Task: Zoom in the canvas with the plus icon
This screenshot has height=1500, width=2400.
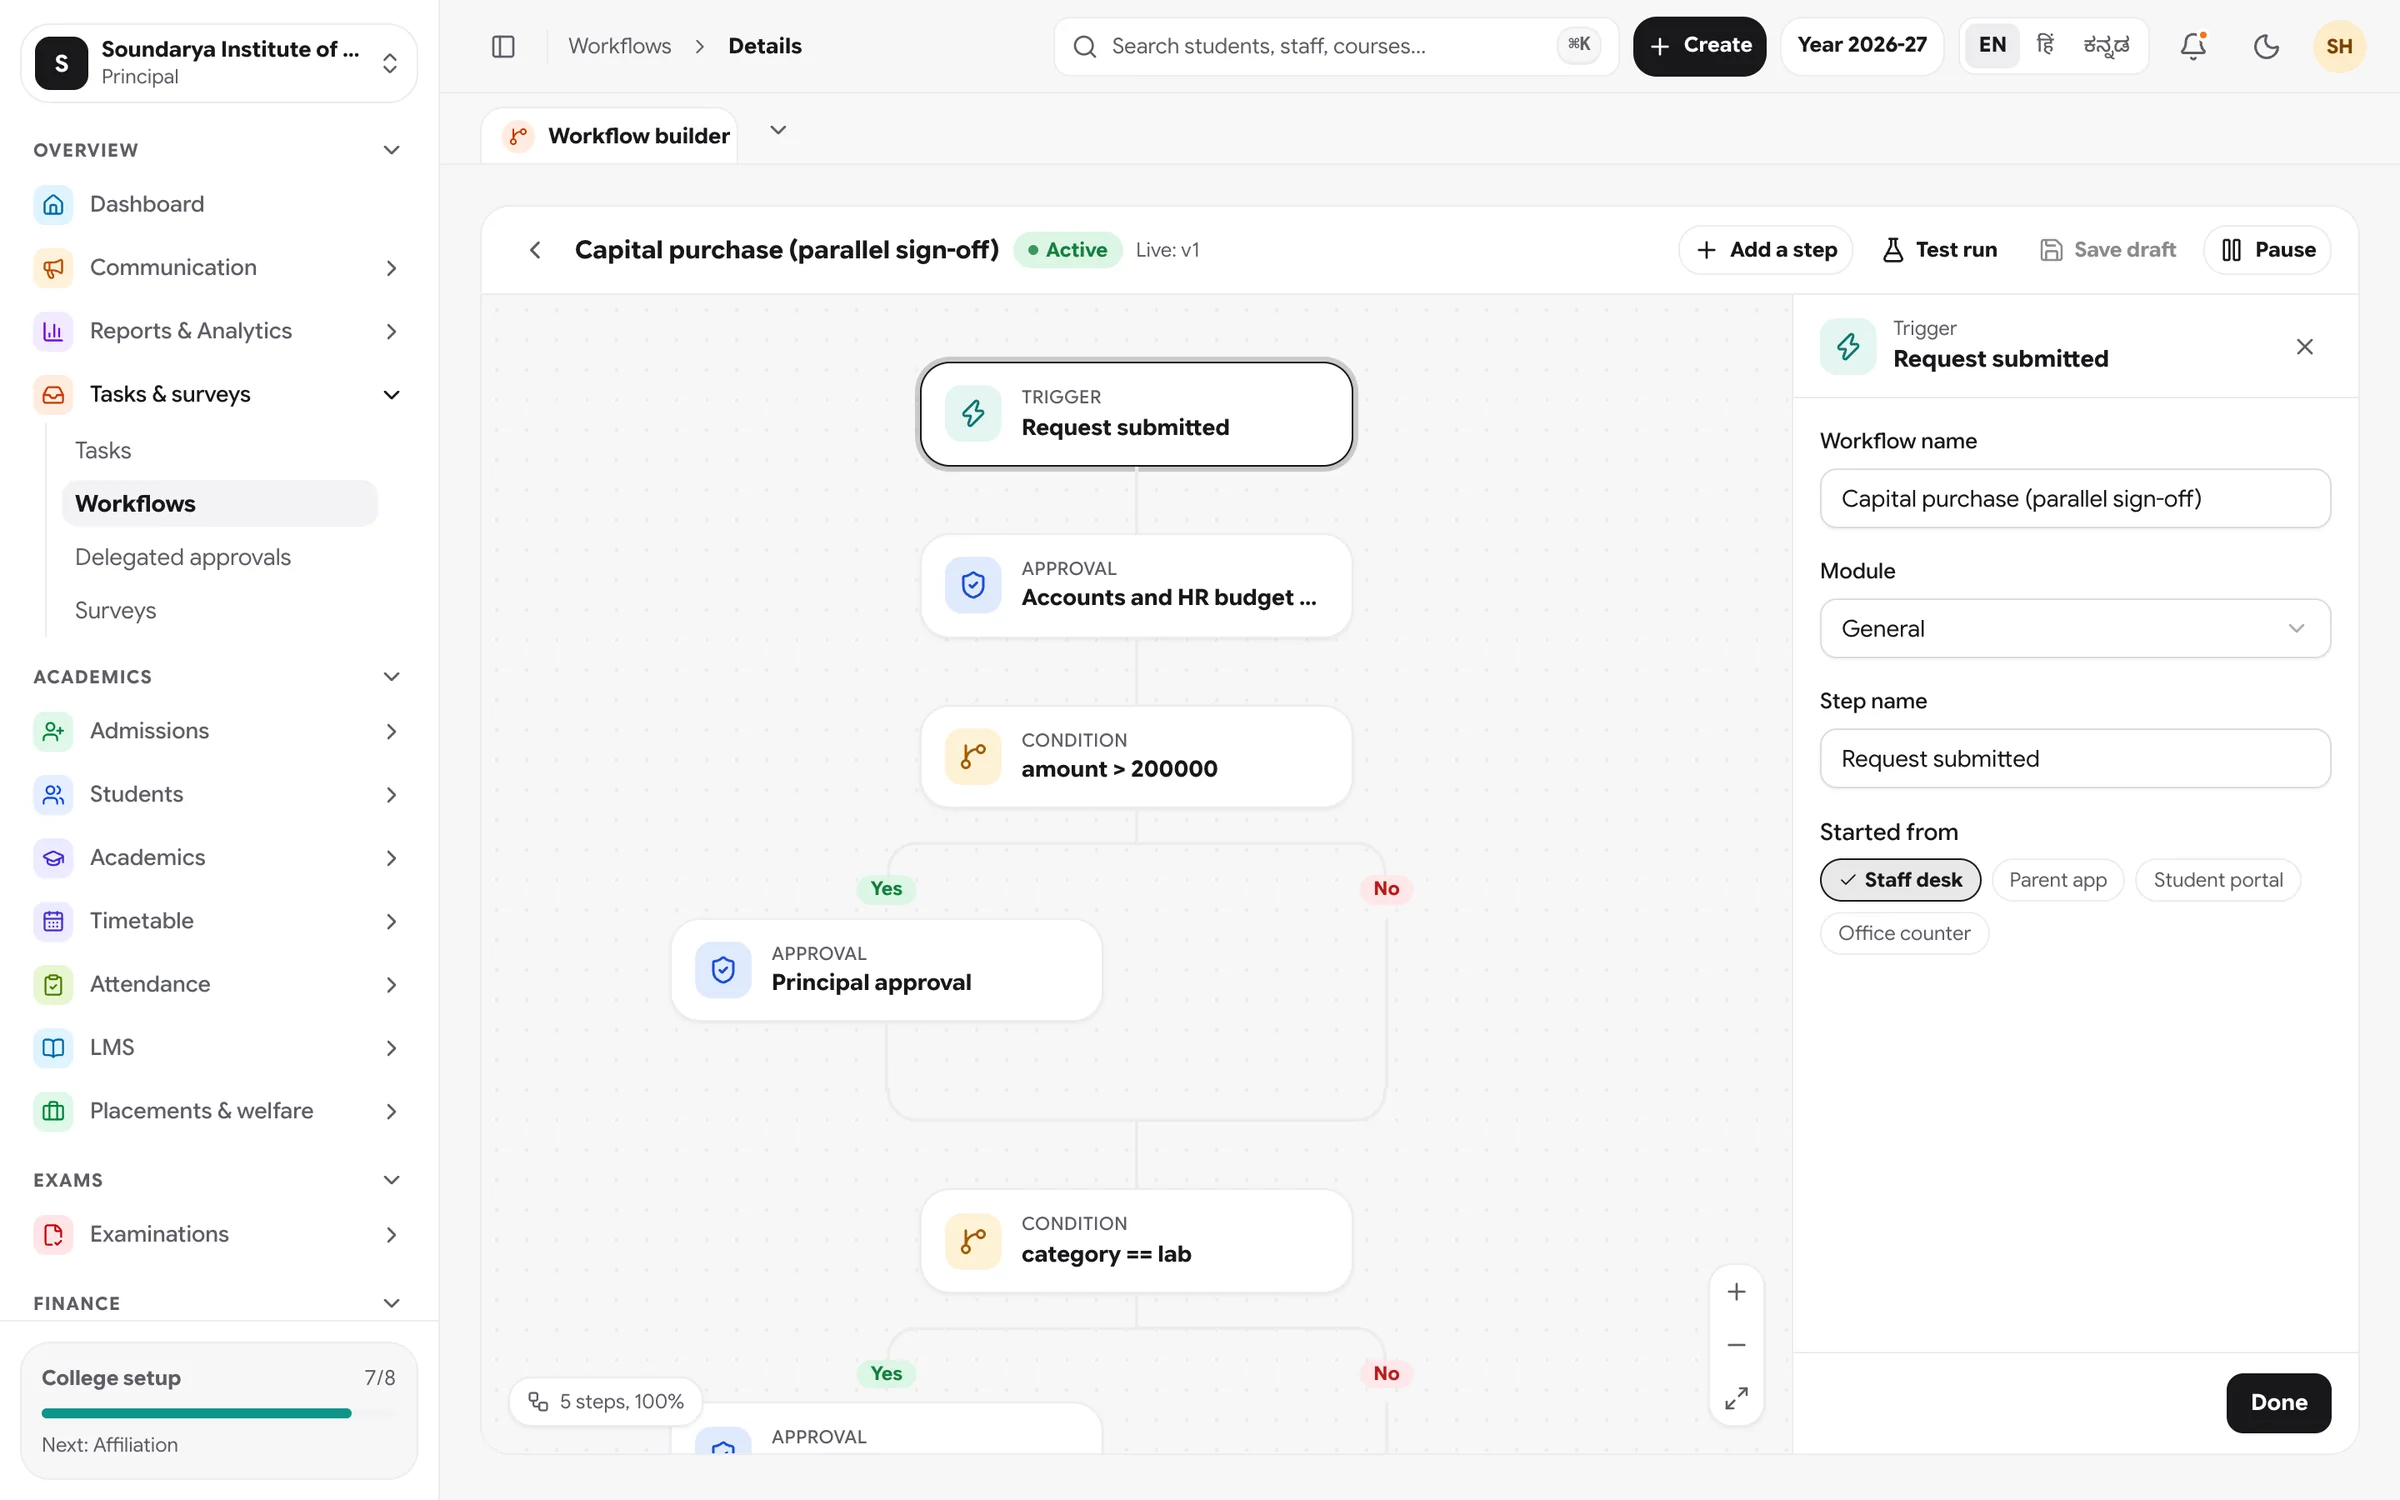Action: (x=1736, y=1292)
